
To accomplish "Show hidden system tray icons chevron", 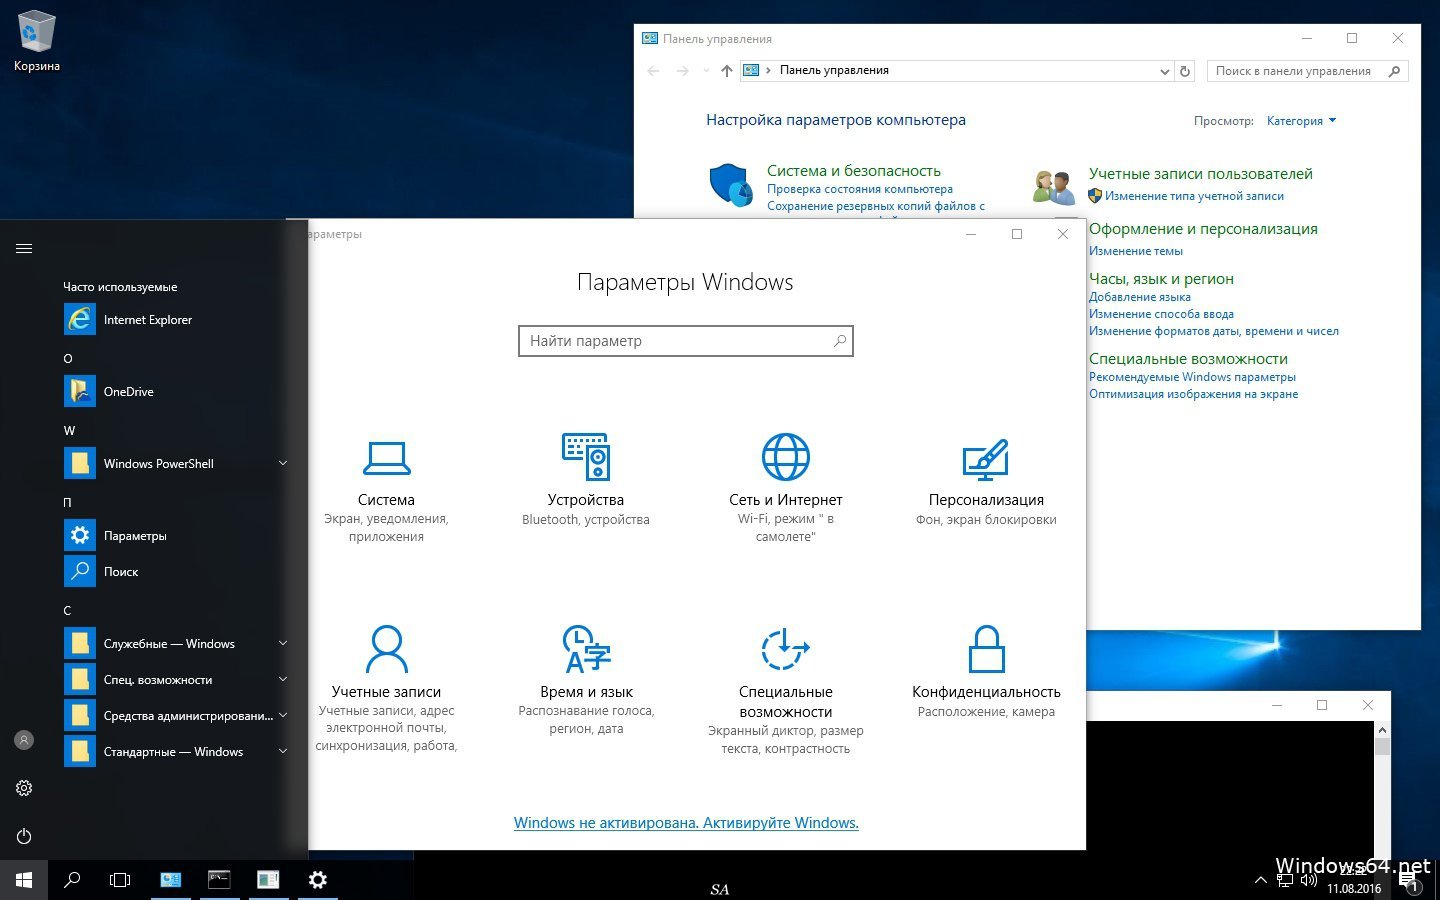I will [1260, 881].
